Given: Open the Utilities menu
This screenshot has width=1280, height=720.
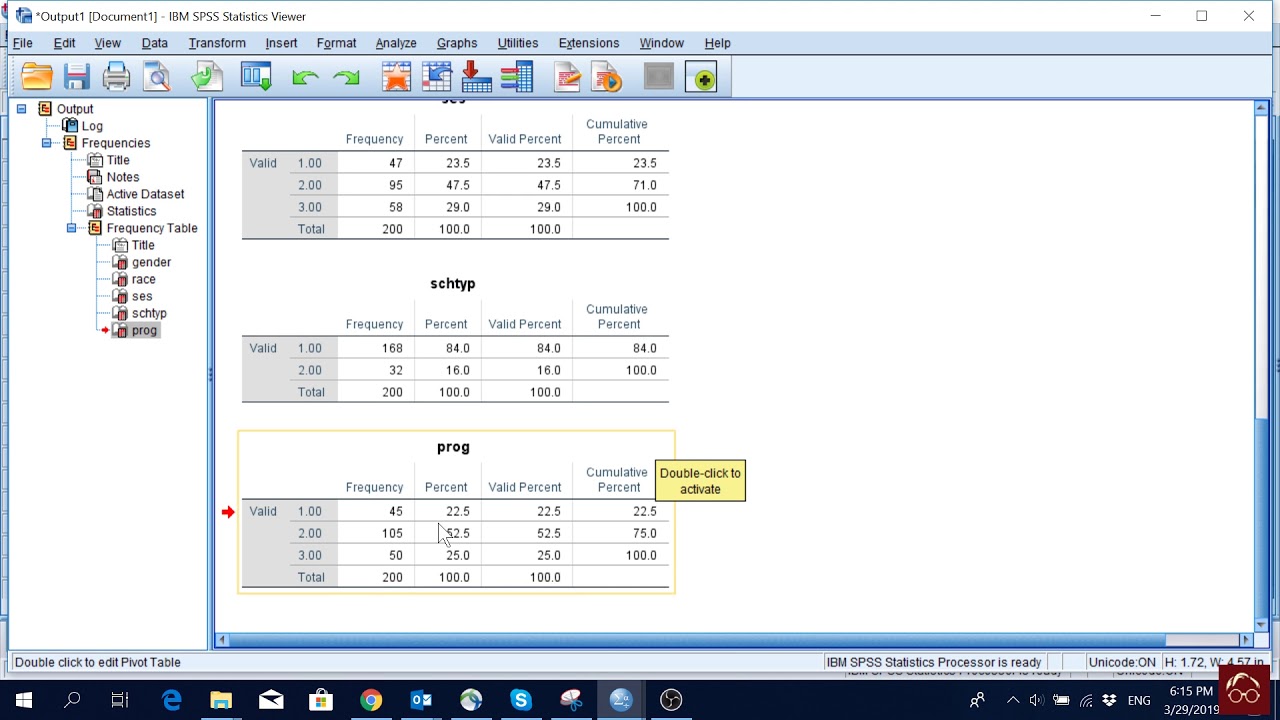Looking at the screenshot, I should [518, 43].
